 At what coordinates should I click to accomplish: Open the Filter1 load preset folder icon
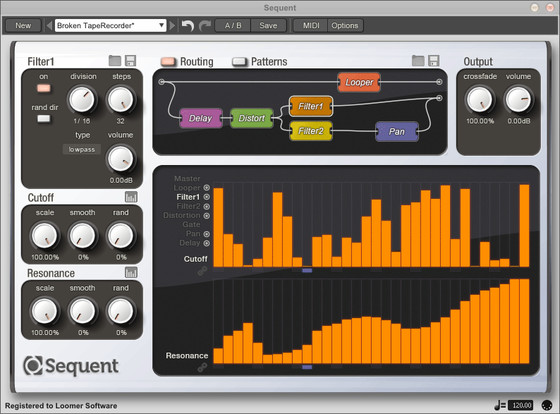pos(115,61)
